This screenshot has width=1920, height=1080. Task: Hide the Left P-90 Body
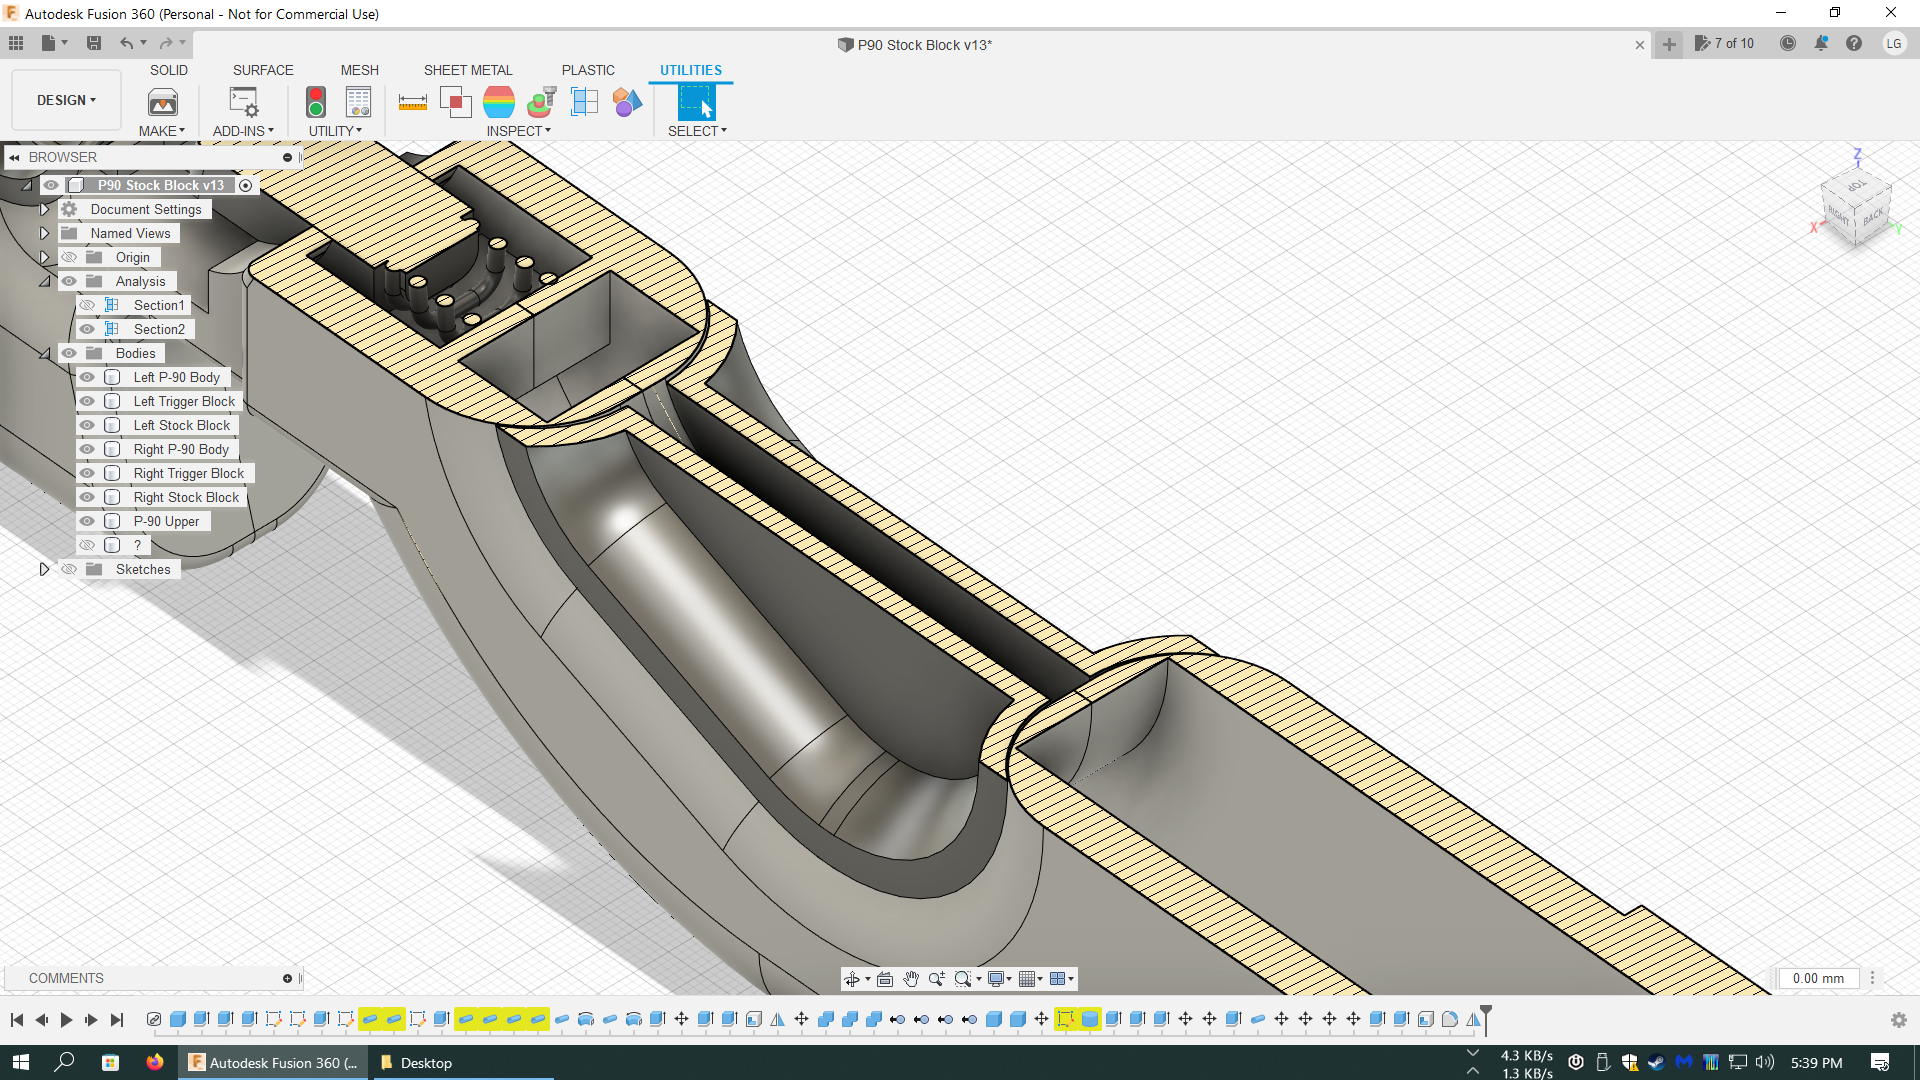click(88, 377)
